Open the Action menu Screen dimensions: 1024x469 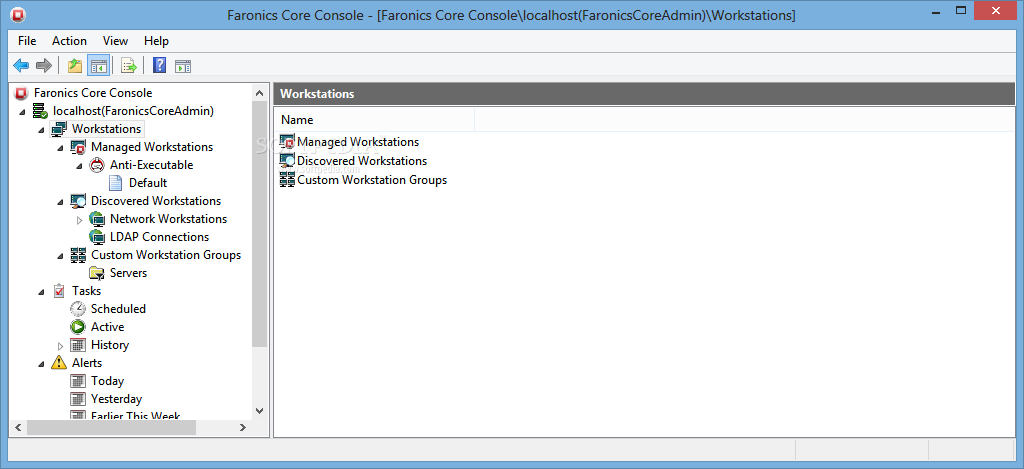69,40
